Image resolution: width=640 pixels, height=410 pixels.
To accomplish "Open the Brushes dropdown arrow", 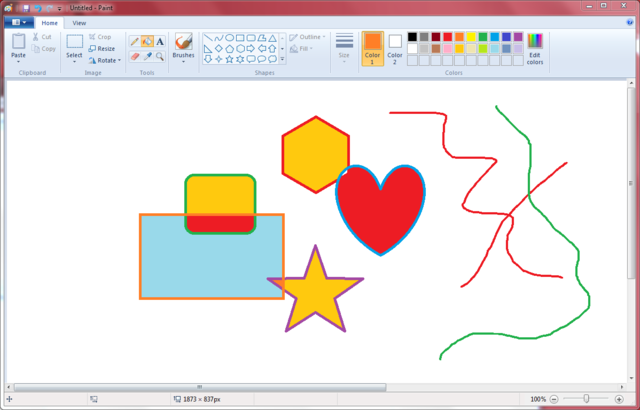I will click(x=183, y=62).
